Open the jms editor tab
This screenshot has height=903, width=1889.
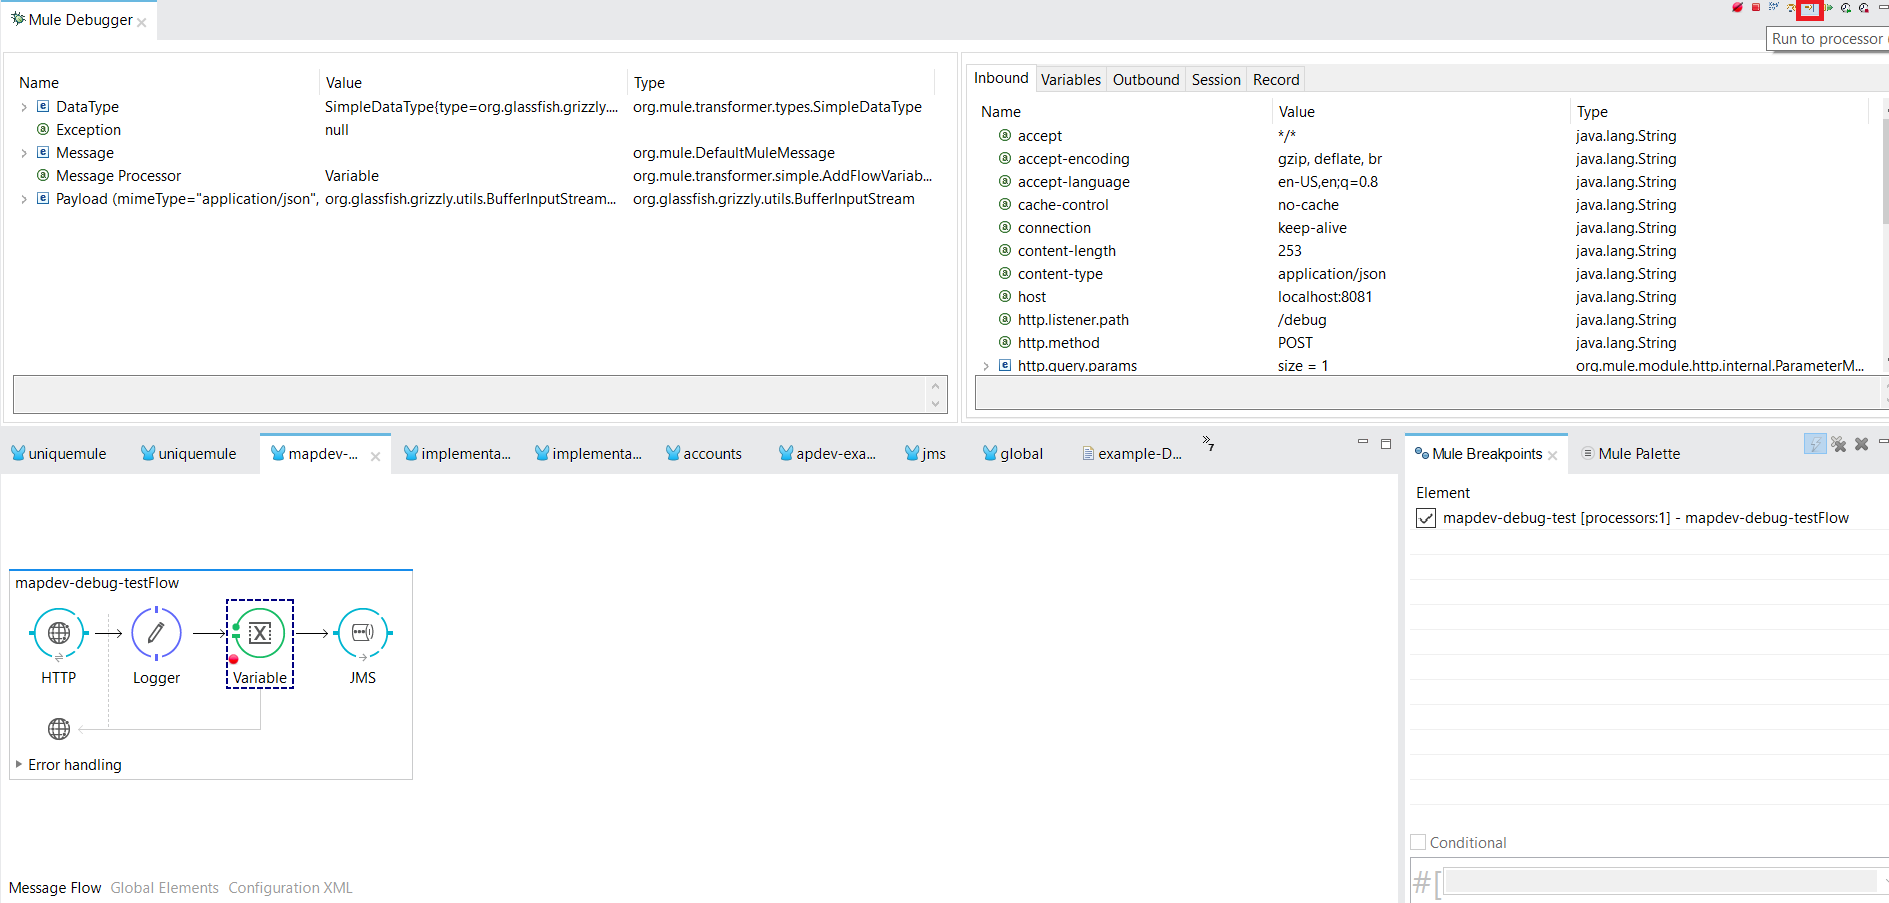tap(926, 454)
